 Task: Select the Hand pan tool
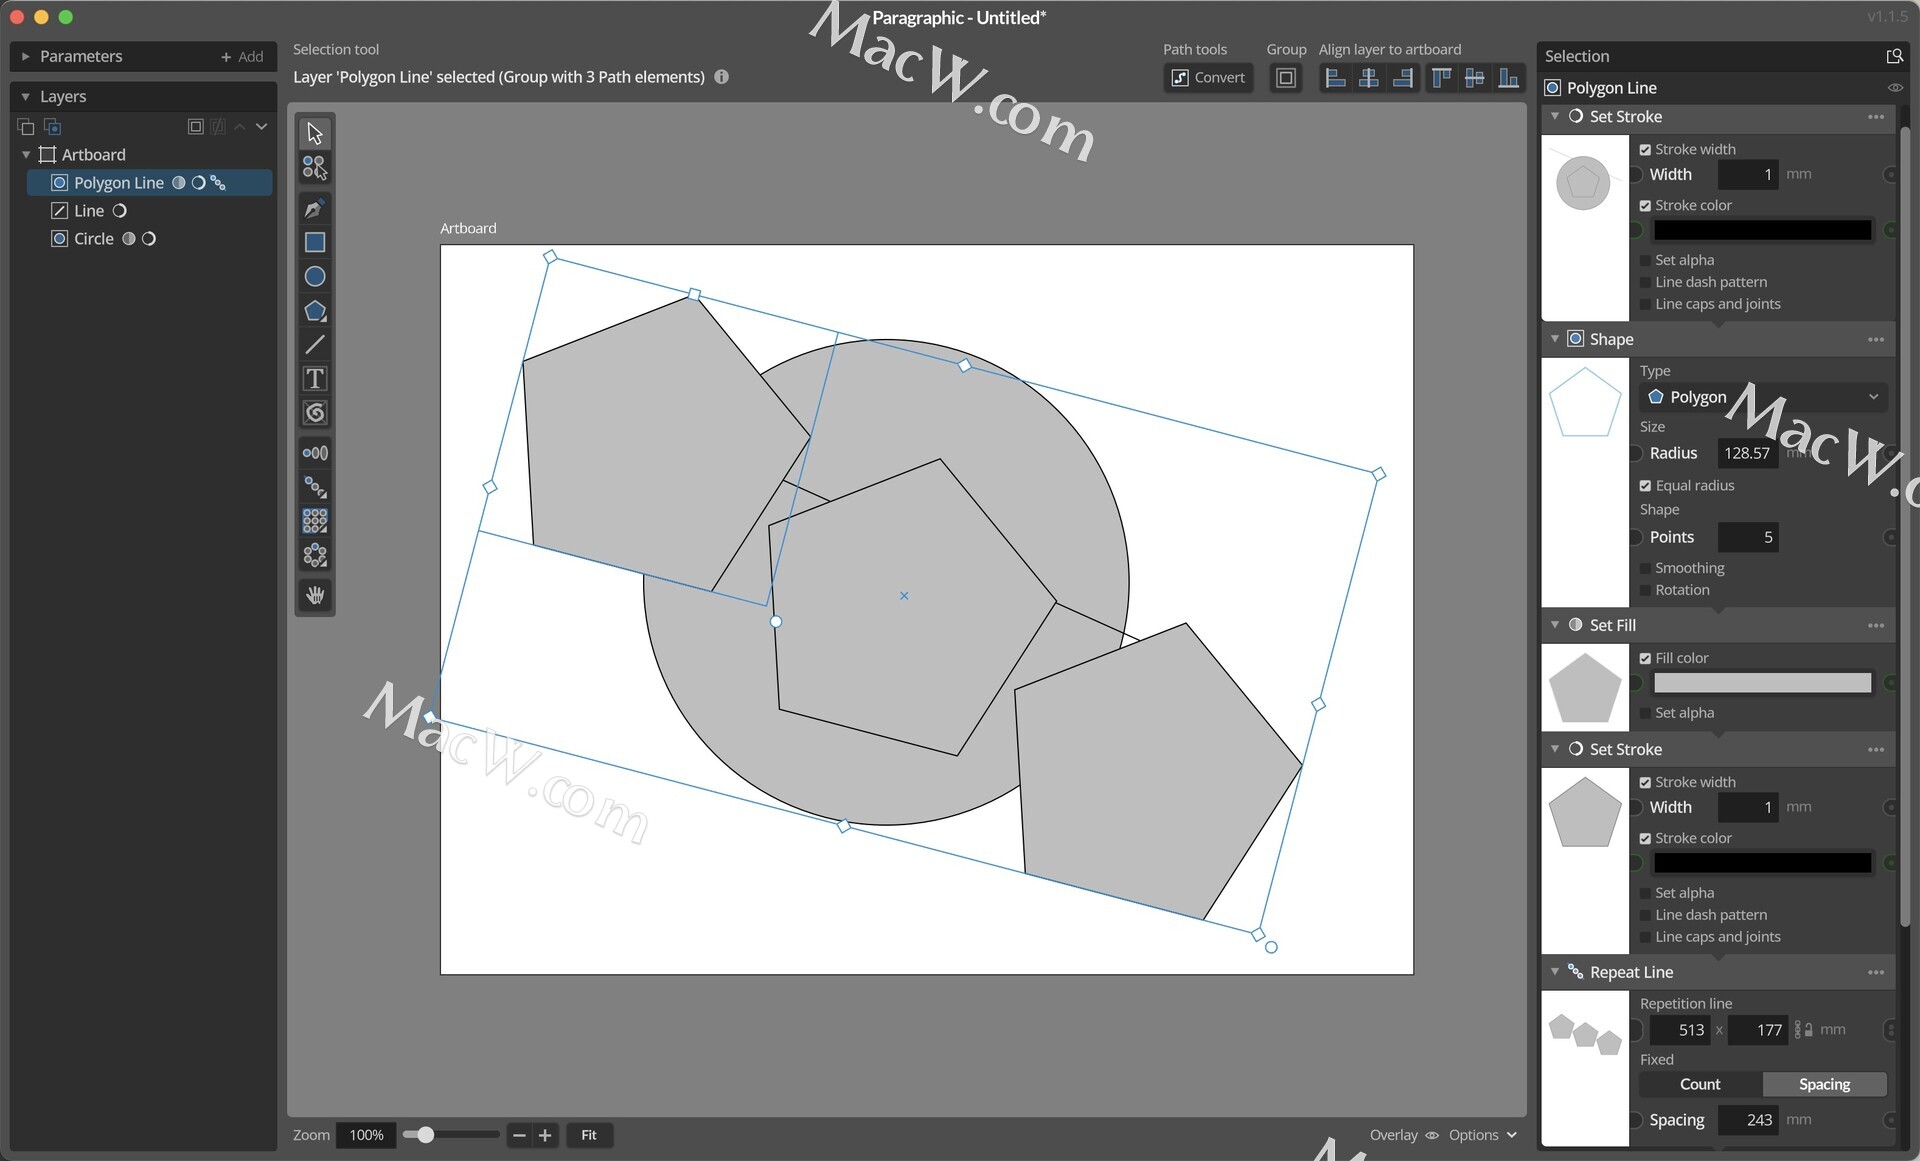[314, 596]
